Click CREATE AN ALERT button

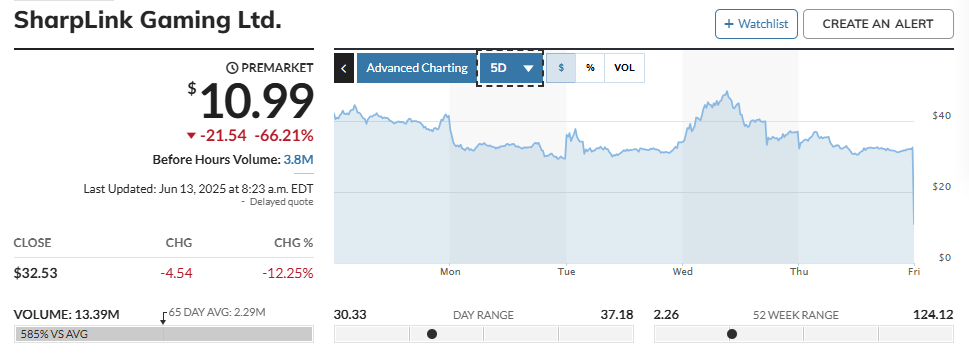click(878, 24)
